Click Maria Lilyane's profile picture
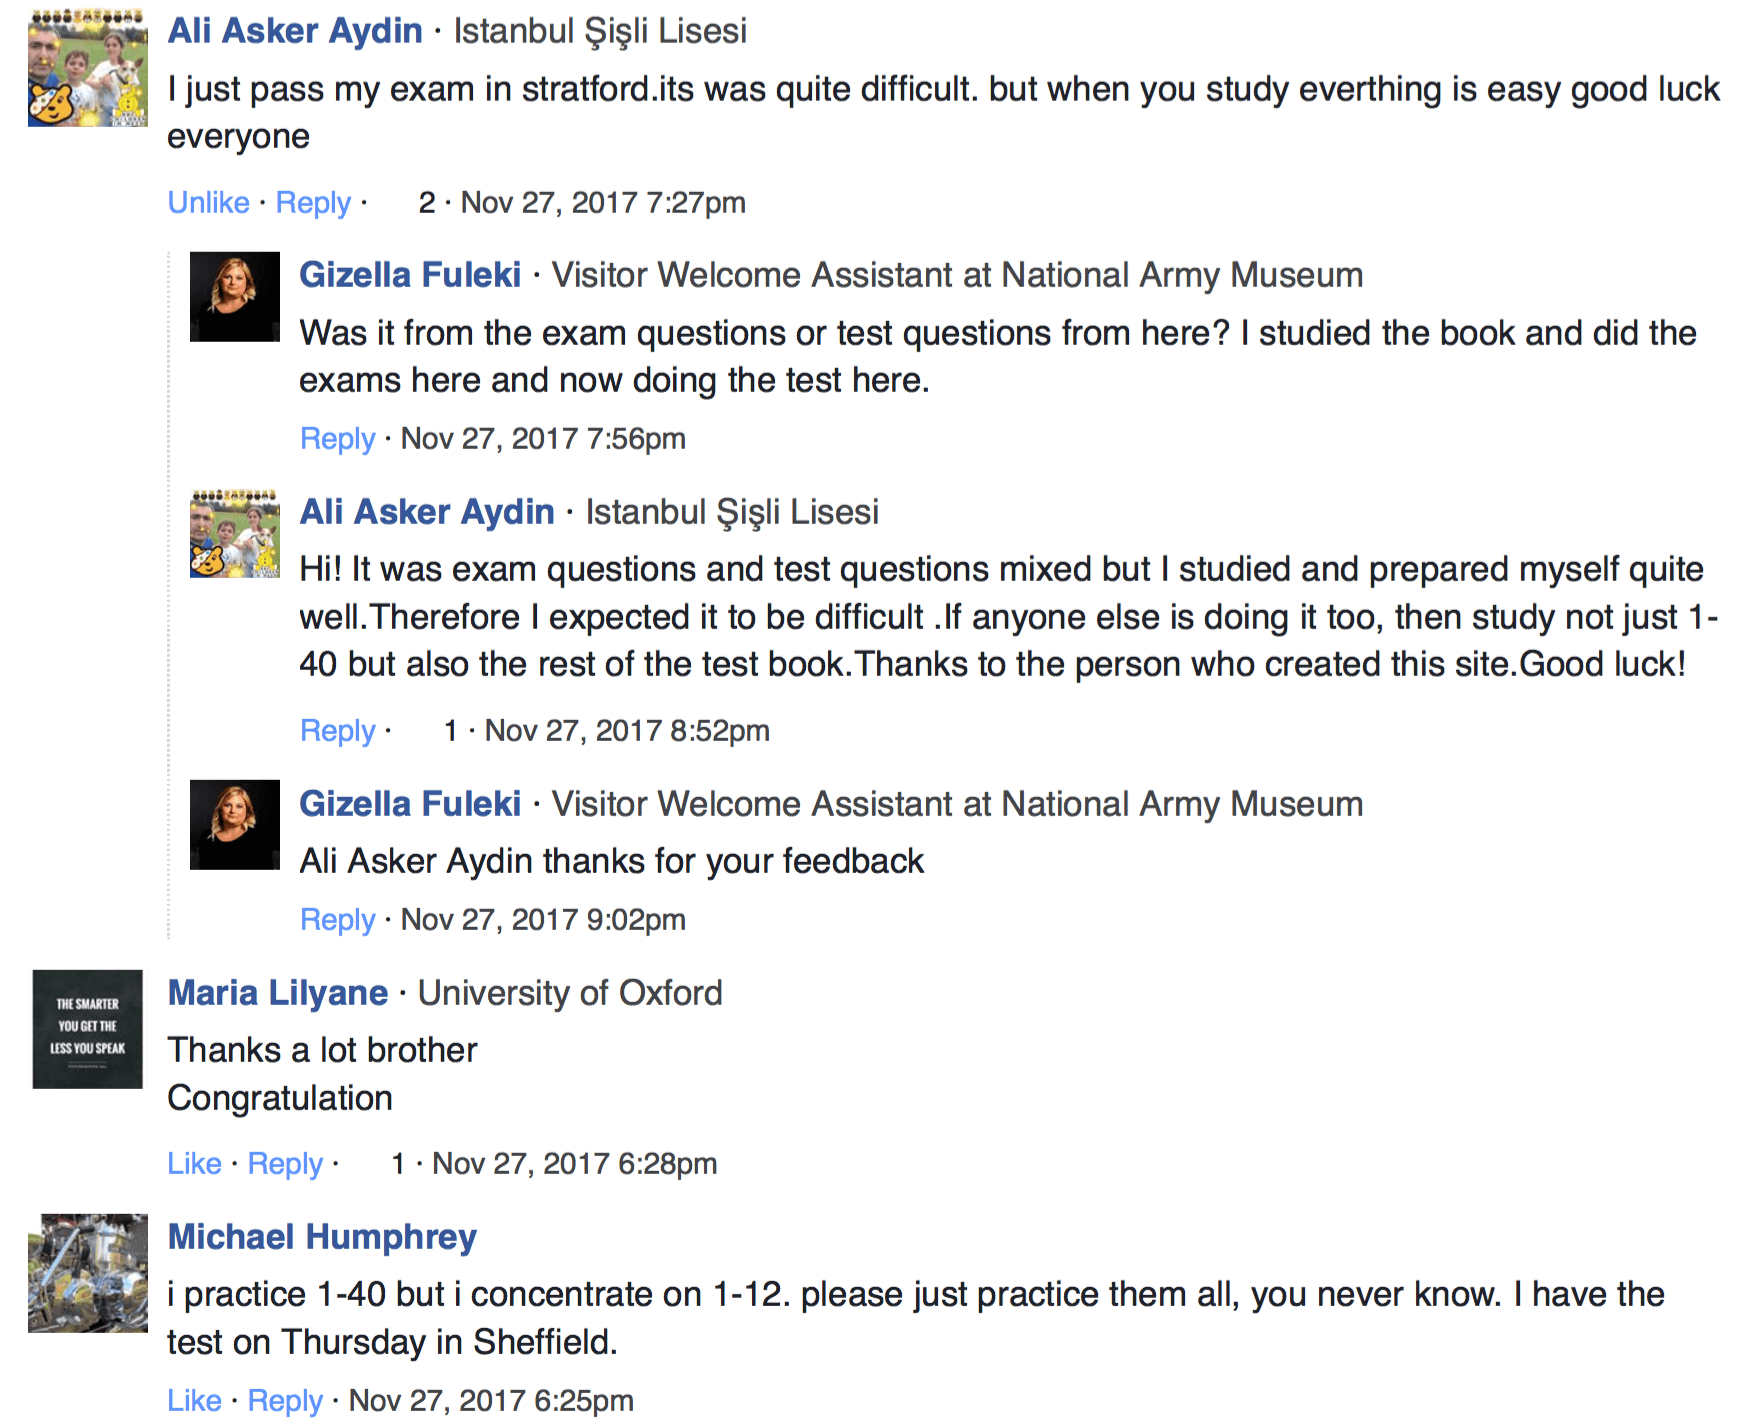The width and height of the screenshot is (1746, 1428). [88, 1029]
